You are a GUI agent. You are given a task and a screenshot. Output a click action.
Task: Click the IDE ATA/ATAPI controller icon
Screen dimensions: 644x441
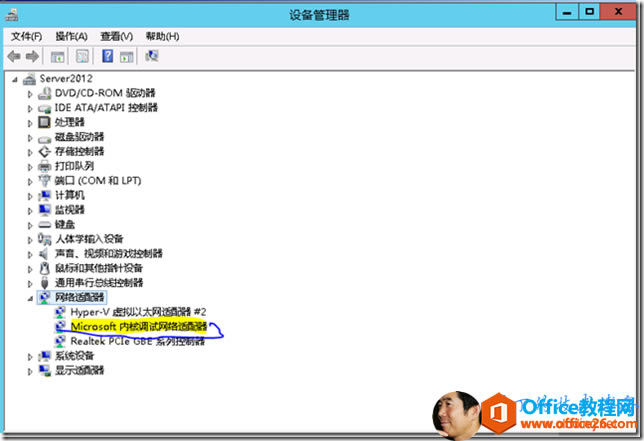pos(44,108)
